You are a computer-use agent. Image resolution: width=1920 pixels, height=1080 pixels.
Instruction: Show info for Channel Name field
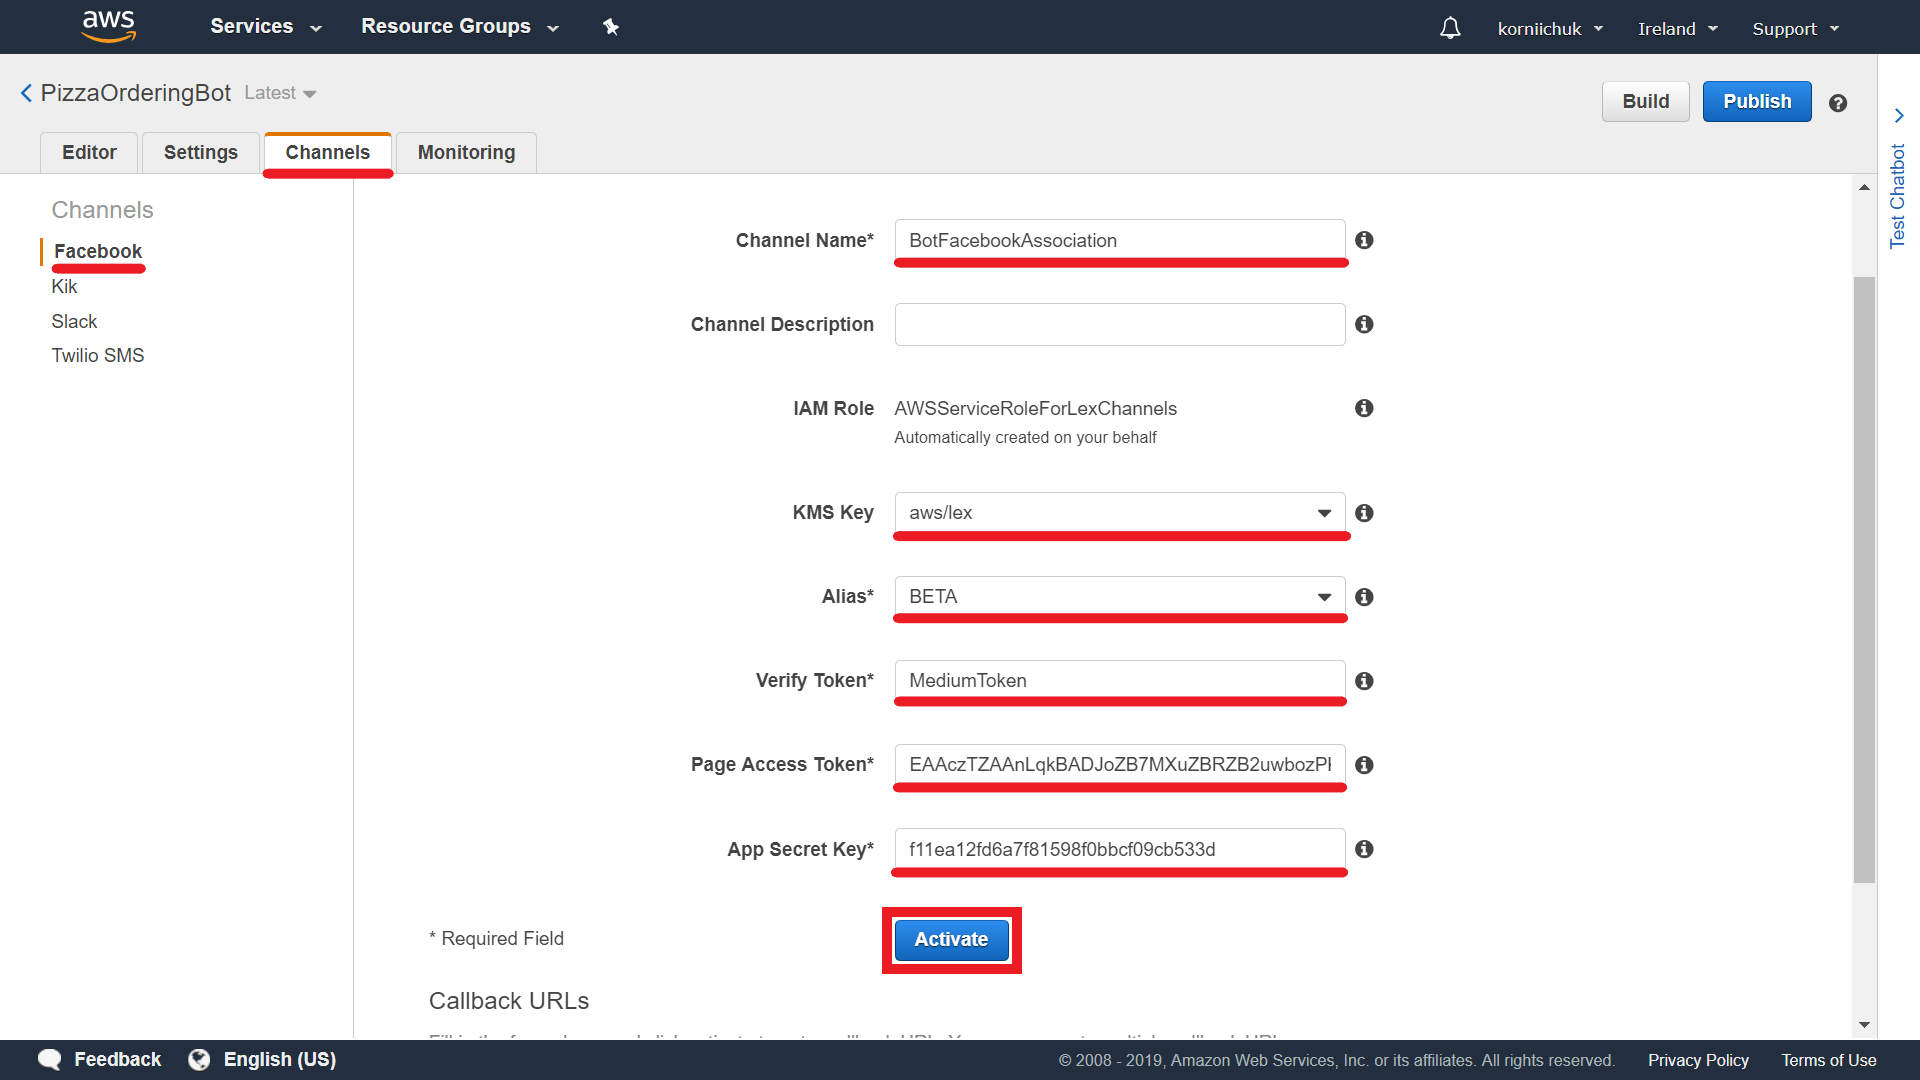coord(1364,240)
